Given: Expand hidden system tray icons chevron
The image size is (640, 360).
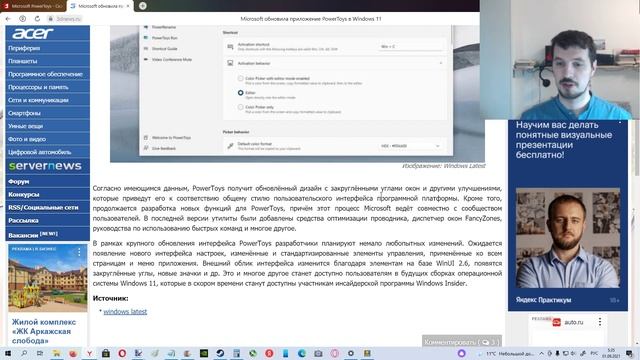Looking at the screenshot, I should click(x=542, y=353).
